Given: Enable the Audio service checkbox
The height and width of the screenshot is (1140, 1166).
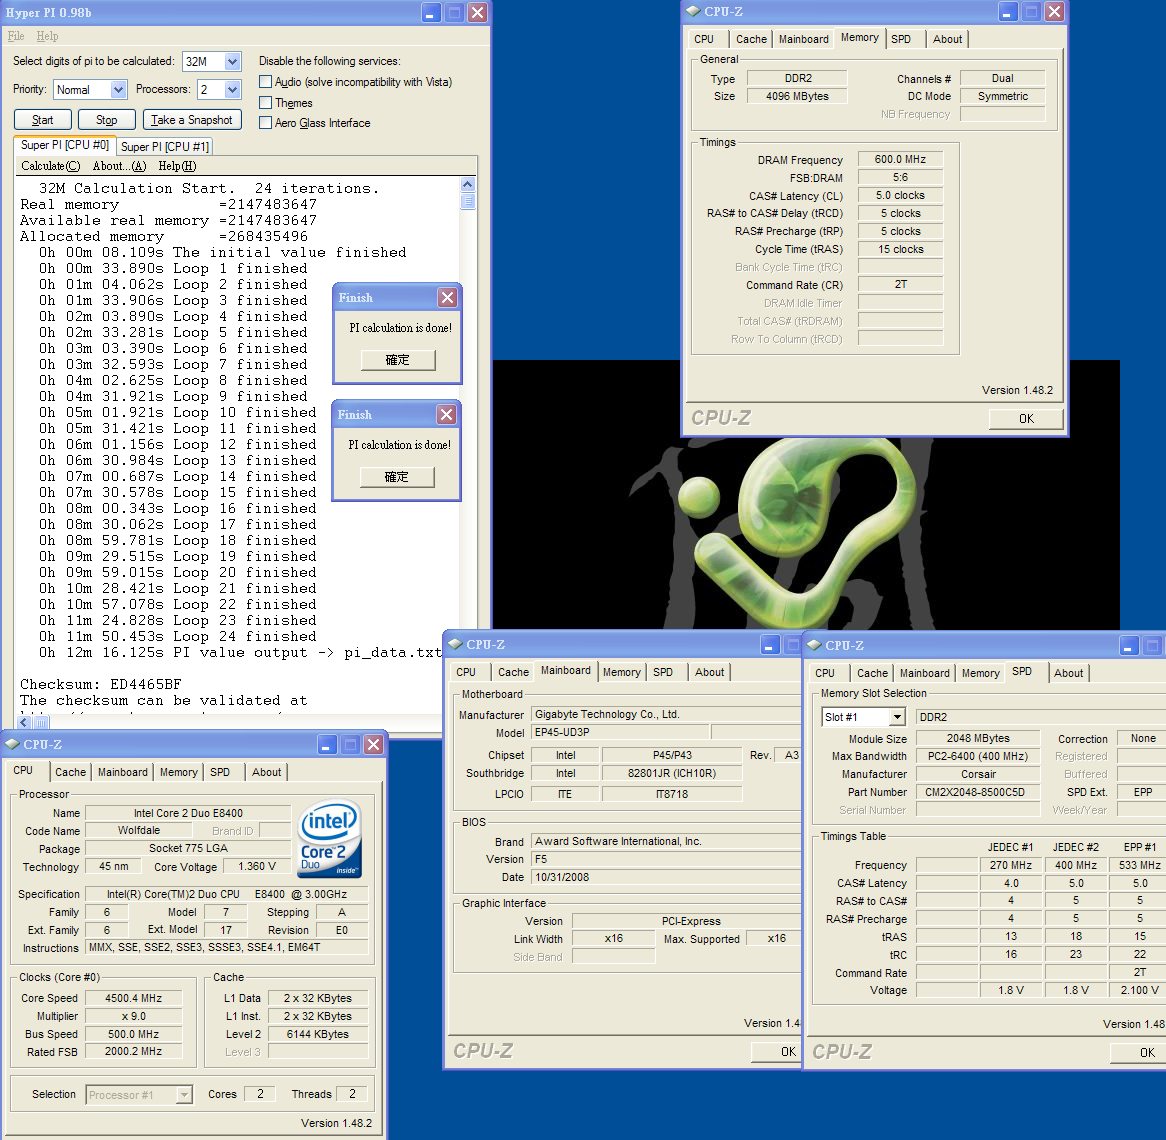Looking at the screenshot, I should (265, 82).
